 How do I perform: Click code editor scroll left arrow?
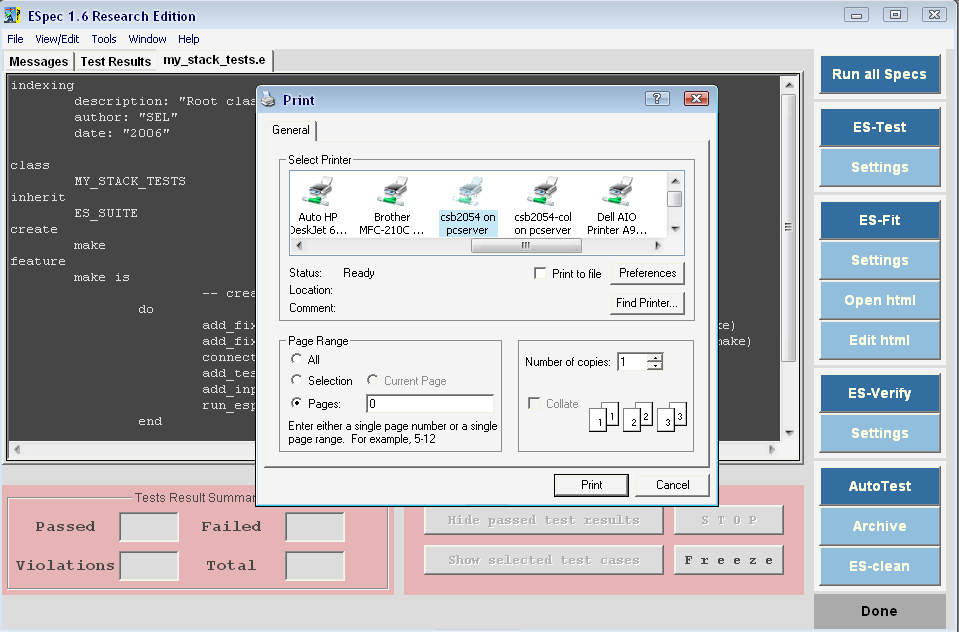click(17, 449)
